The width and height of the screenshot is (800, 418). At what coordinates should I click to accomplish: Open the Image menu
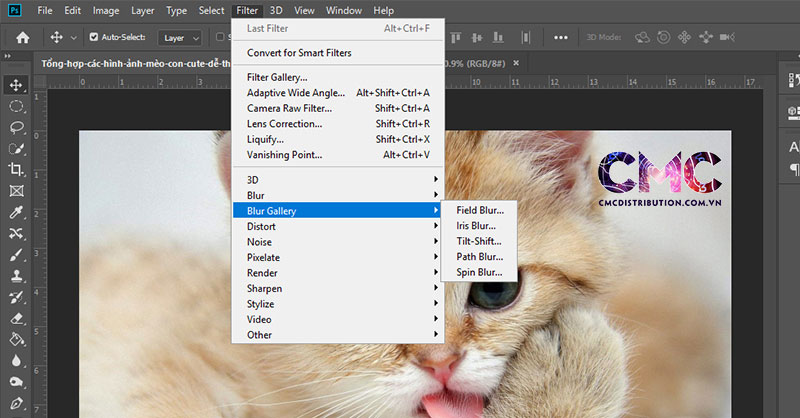point(106,10)
